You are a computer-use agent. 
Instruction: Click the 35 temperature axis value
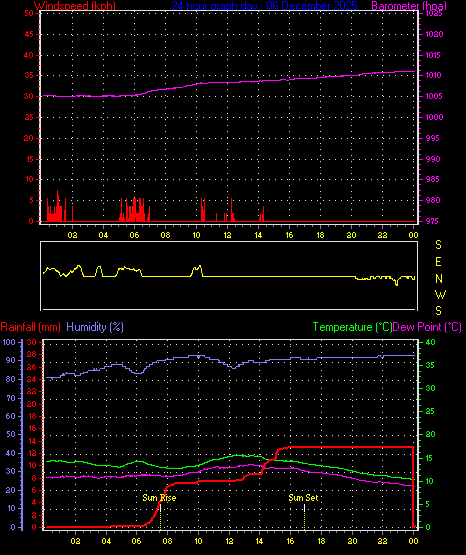click(430, 365)
